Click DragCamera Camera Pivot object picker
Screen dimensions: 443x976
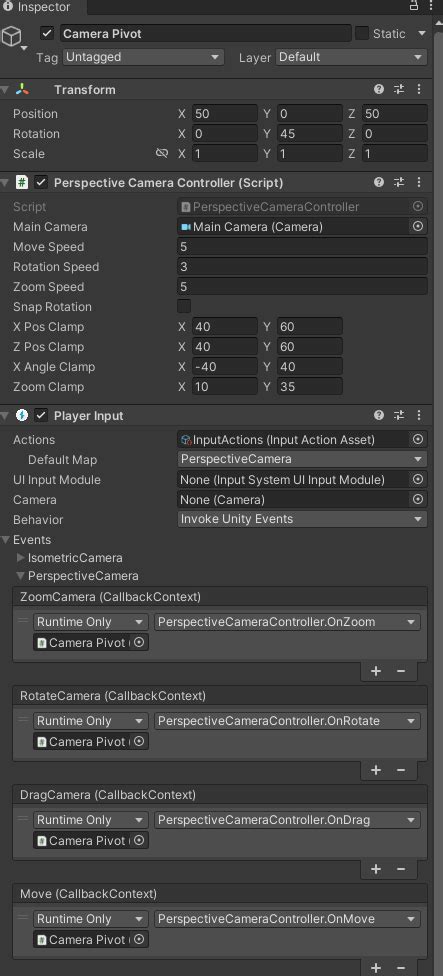139,840
